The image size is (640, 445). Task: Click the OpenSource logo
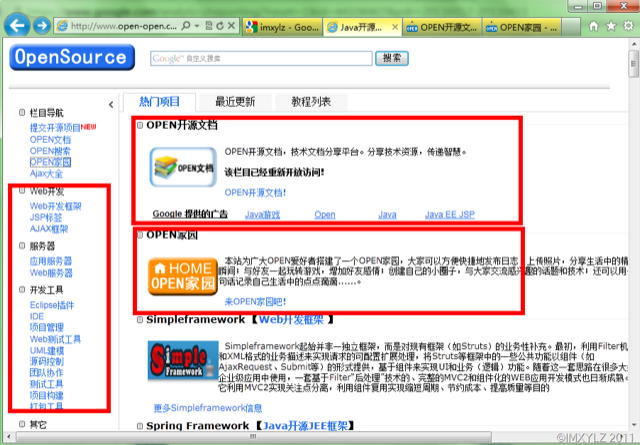click(x=72, y=57)
